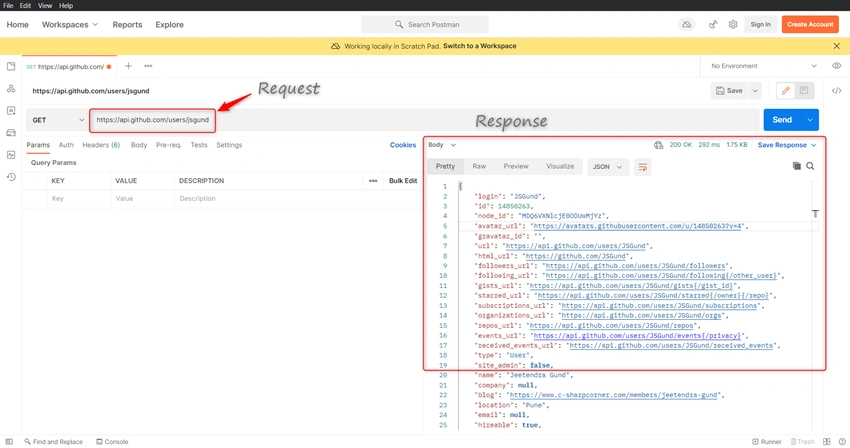Switch to the Tests tab
The height and width of the screenshot is (448, 850).
point(199,145)
